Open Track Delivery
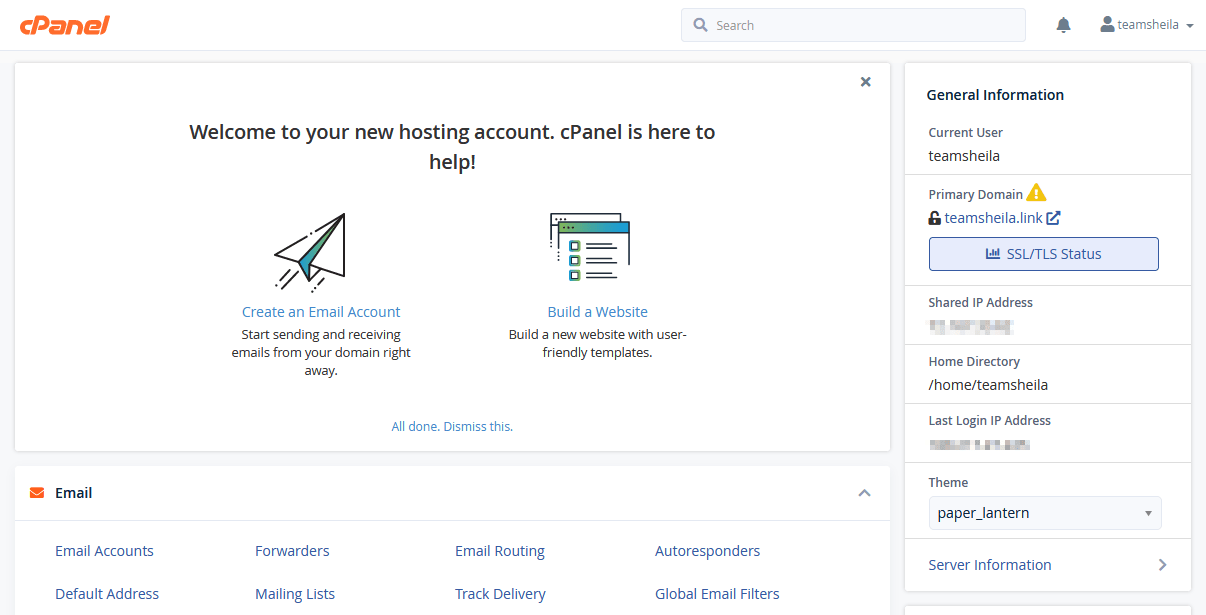Screen dimensions: 1206x615 tap(500, 594)
